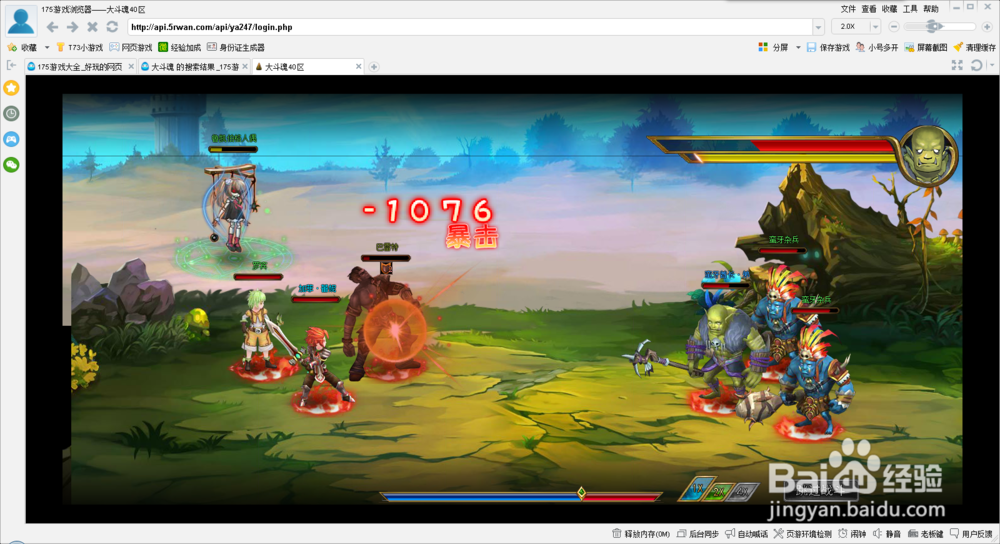1000x544 pixels.
Task: Open 用户反馈 user feedback
Action: pyautogui.click(x=971, y=534)
